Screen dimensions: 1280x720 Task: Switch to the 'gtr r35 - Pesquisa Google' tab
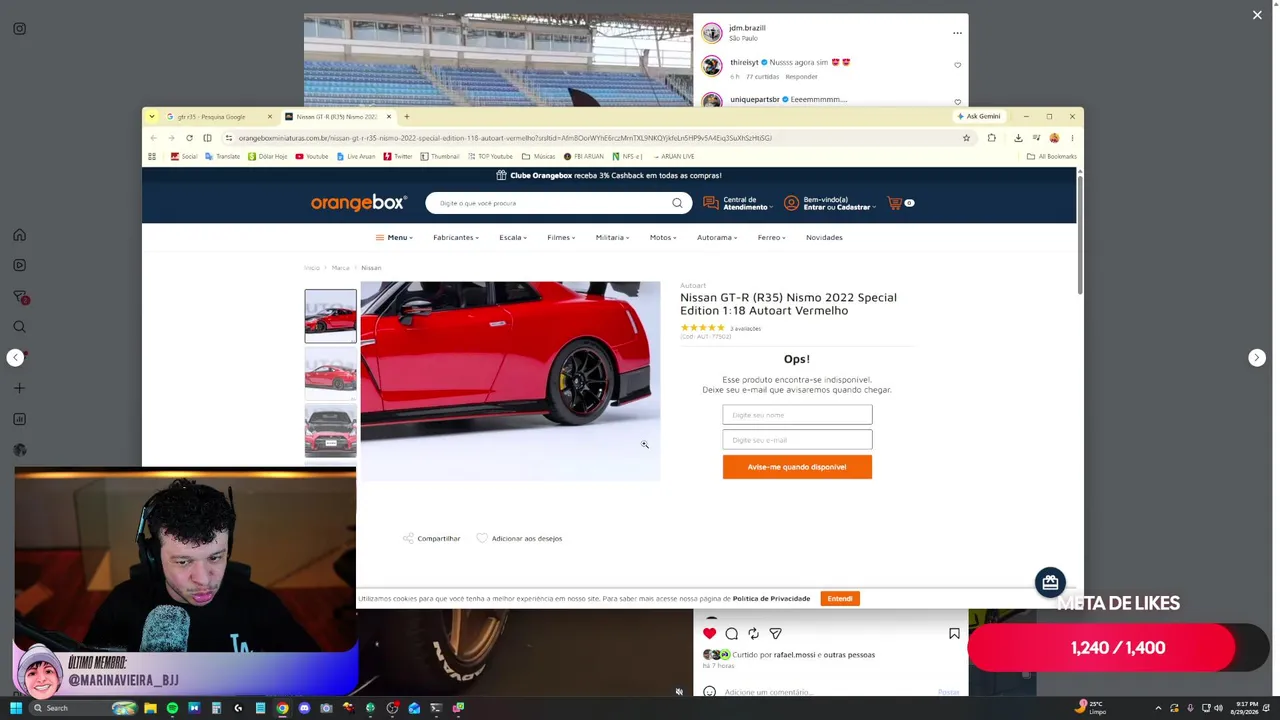coord(218,117)
